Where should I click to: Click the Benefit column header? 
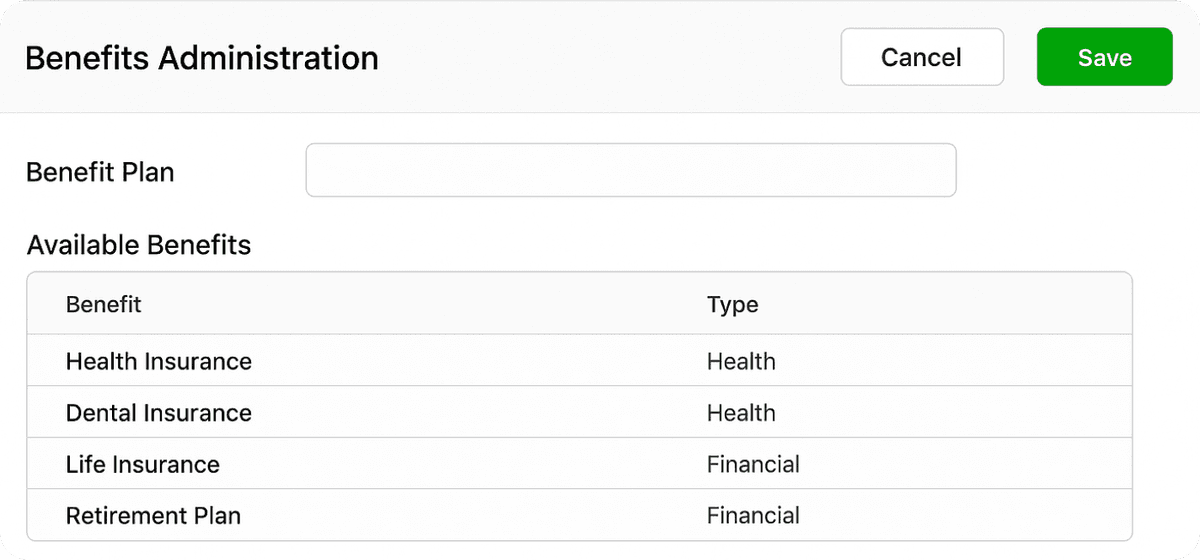[104, 304]
